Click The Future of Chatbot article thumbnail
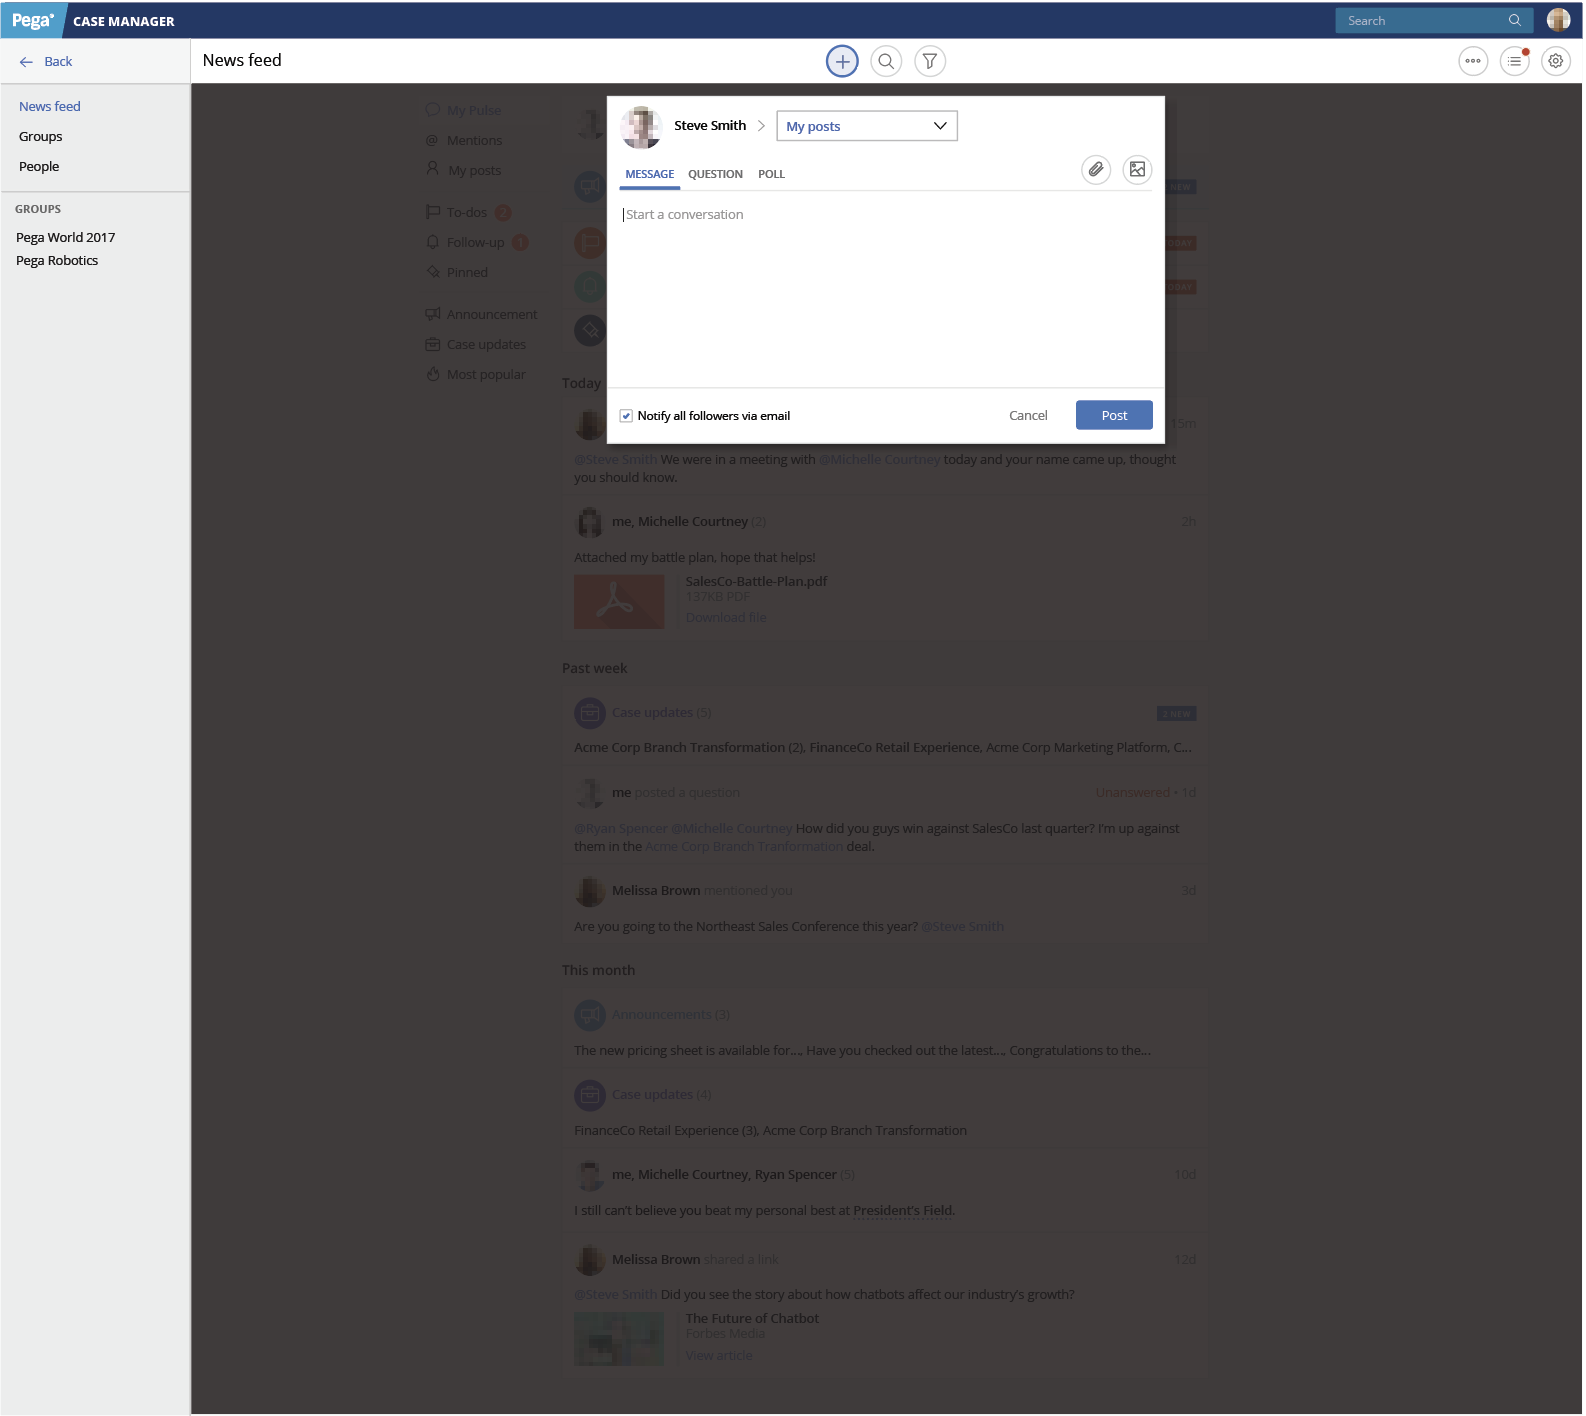Viewport: 1586px width, 1416px height. click(619, 1339)
